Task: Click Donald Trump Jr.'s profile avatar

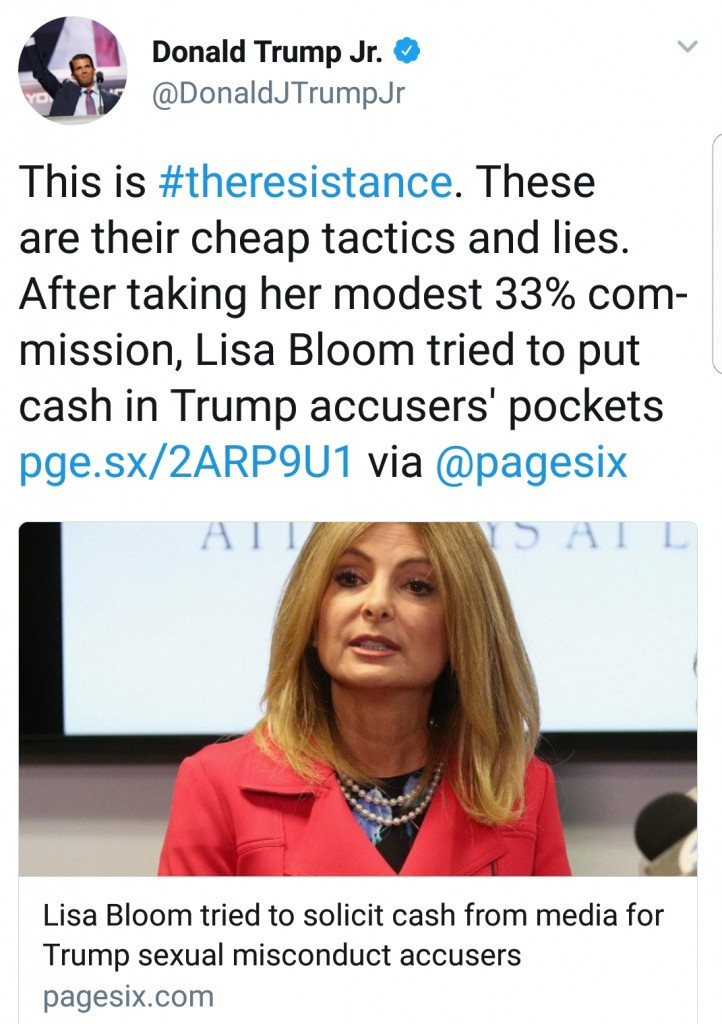Action: coord(72,70)
